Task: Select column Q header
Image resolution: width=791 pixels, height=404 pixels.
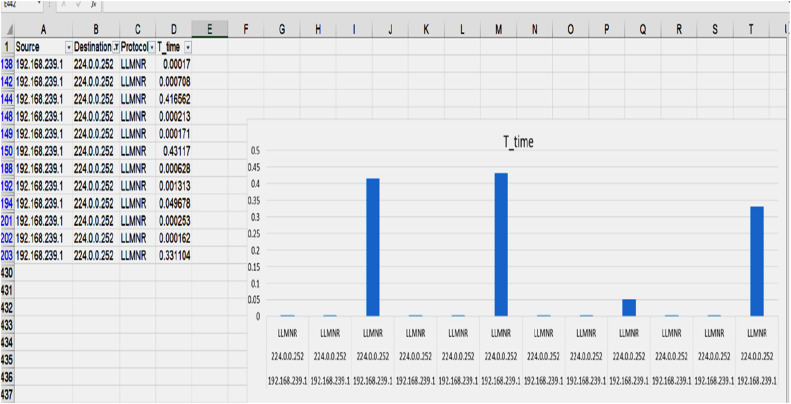Action: point(643,30)
